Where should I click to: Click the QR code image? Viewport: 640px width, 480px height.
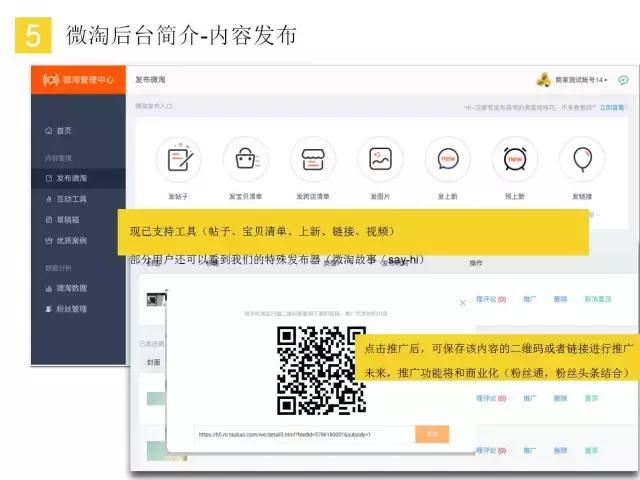[321, 371]
